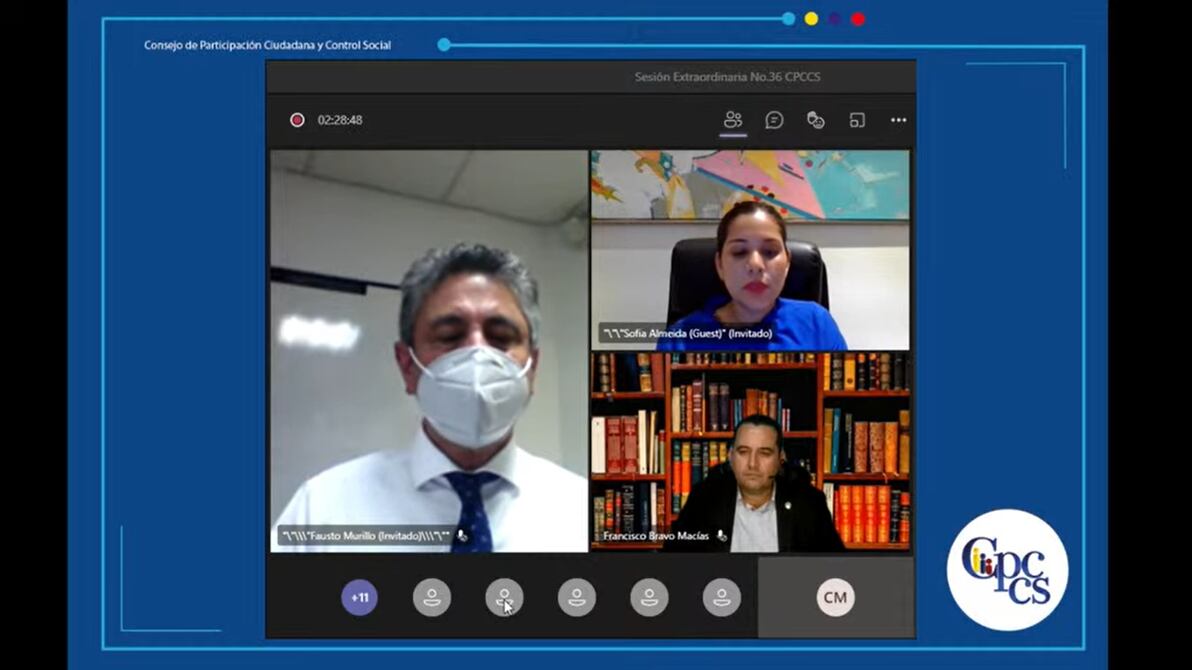Expand the +11 additional participants avatar

359,598
